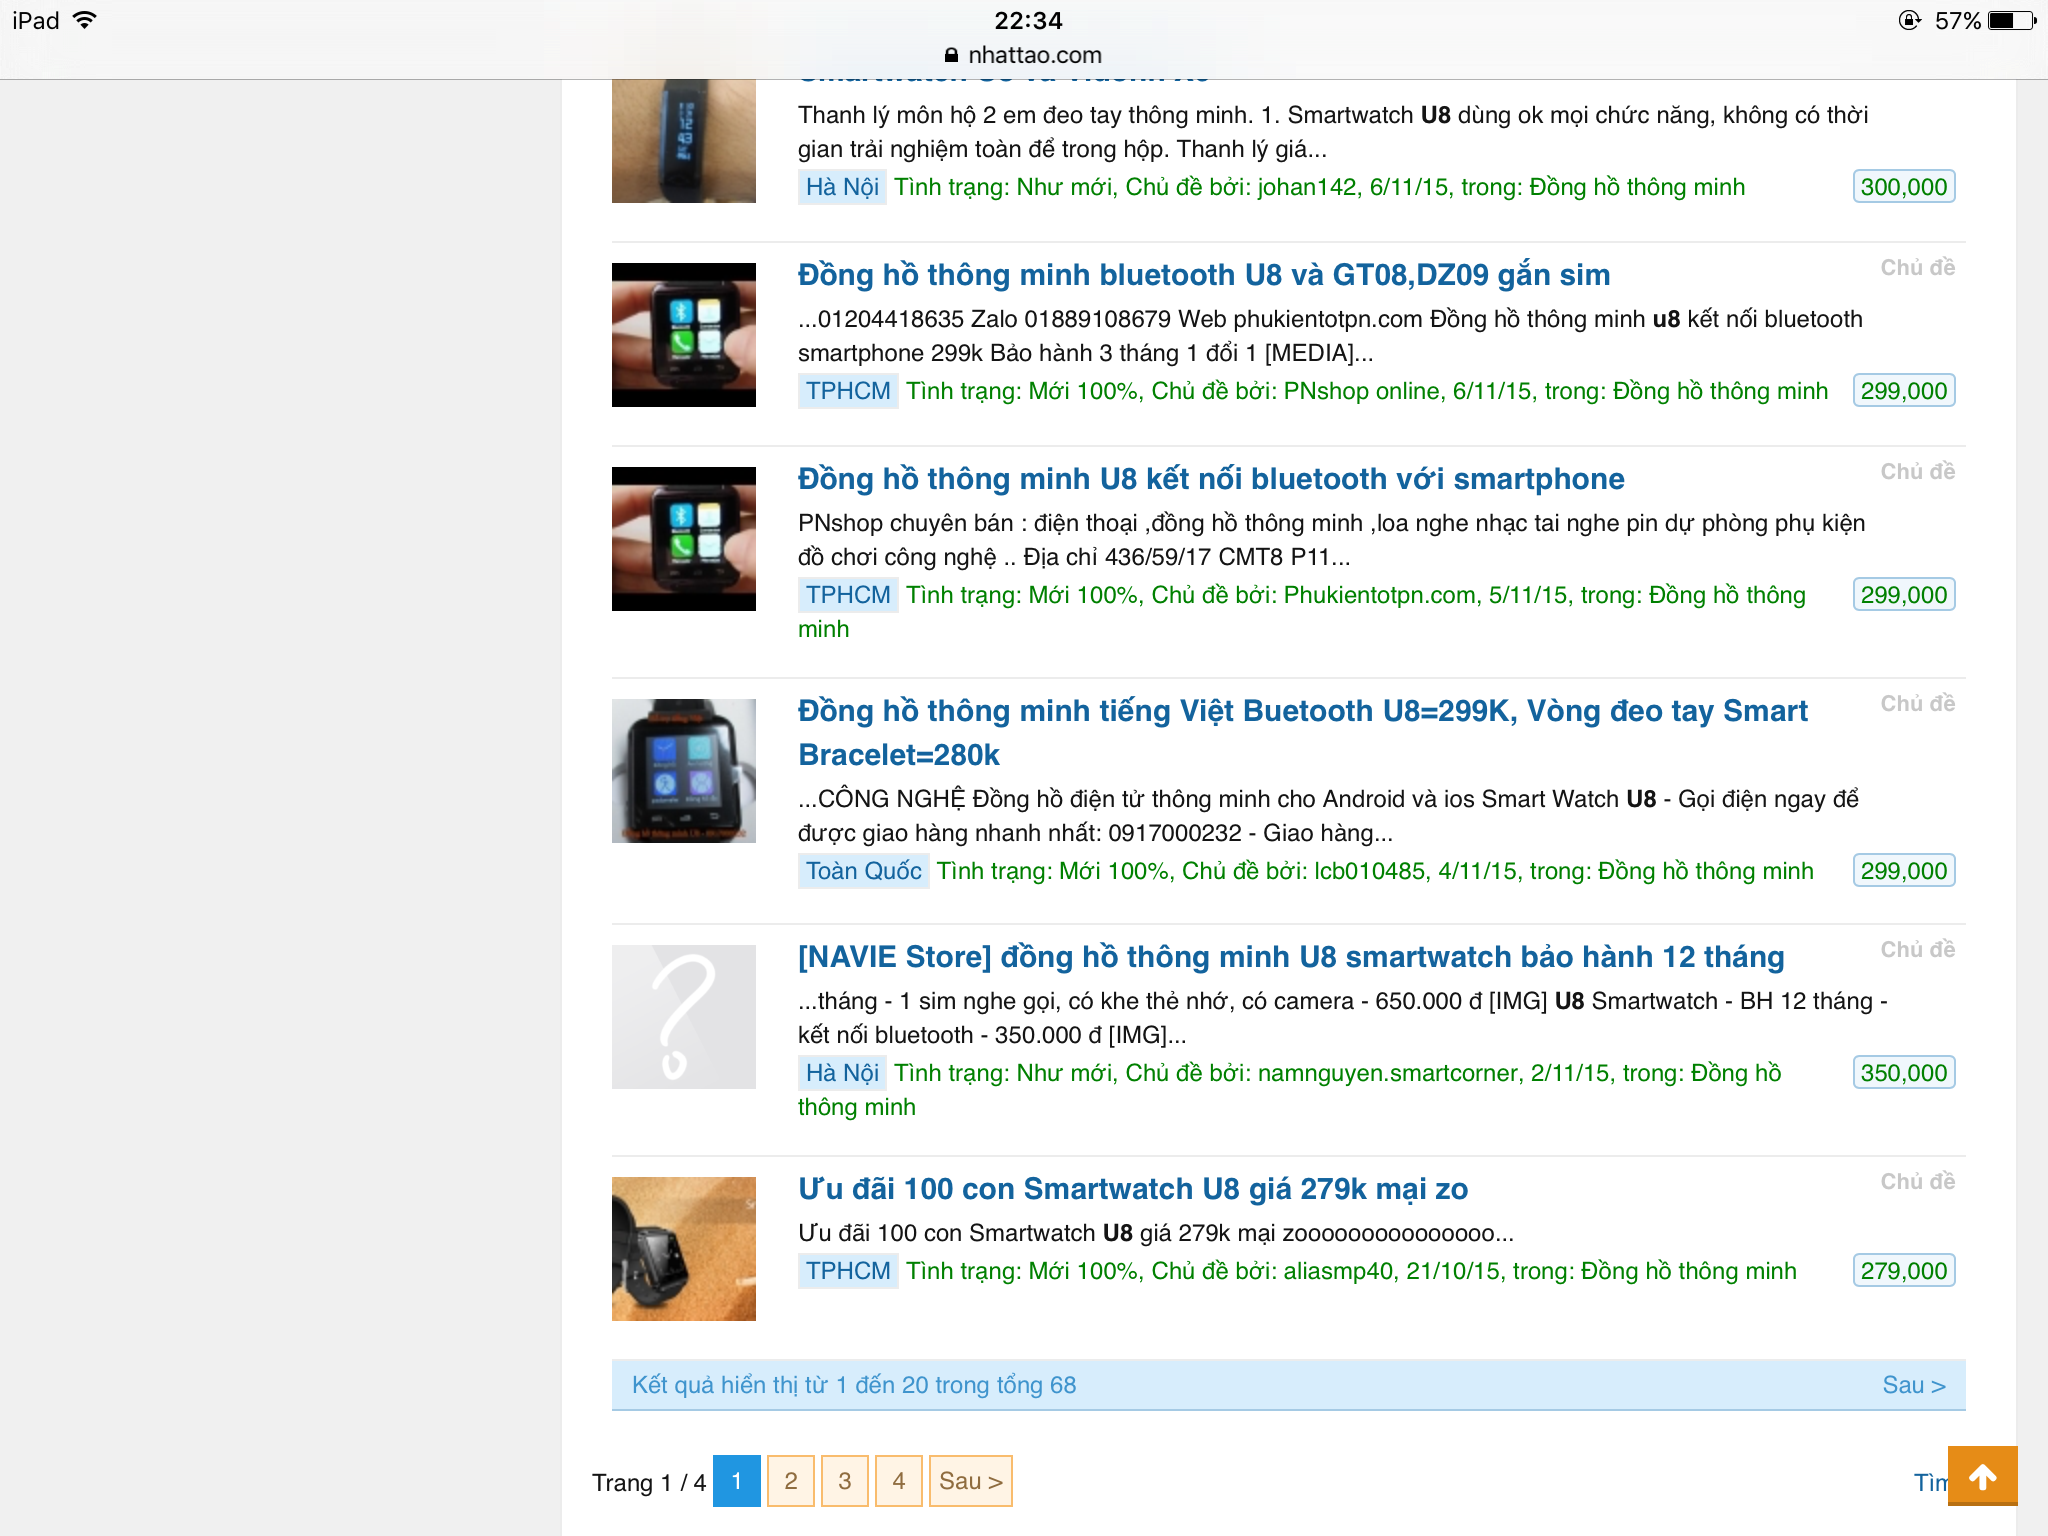Open blue smart bracelet thumbnail at top
Image resolution: width=2048 pixels, height=1536 pixels.
(684, 141)
